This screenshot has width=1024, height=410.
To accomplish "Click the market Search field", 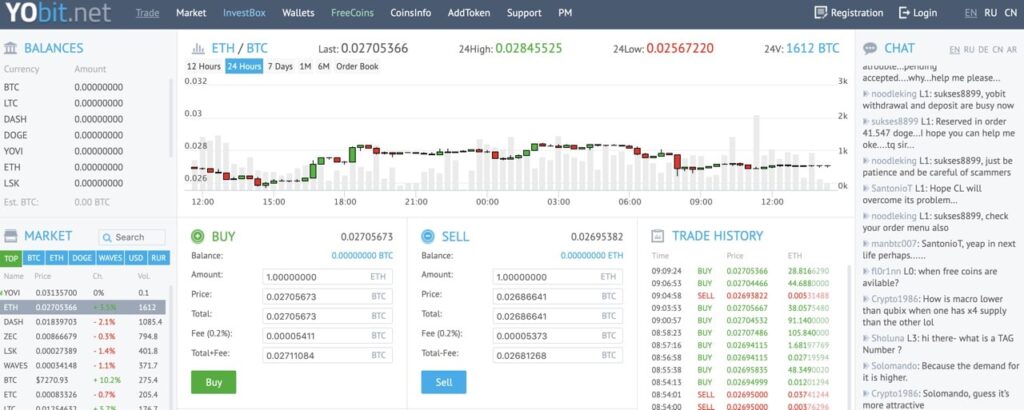I will tap(132, 238).
